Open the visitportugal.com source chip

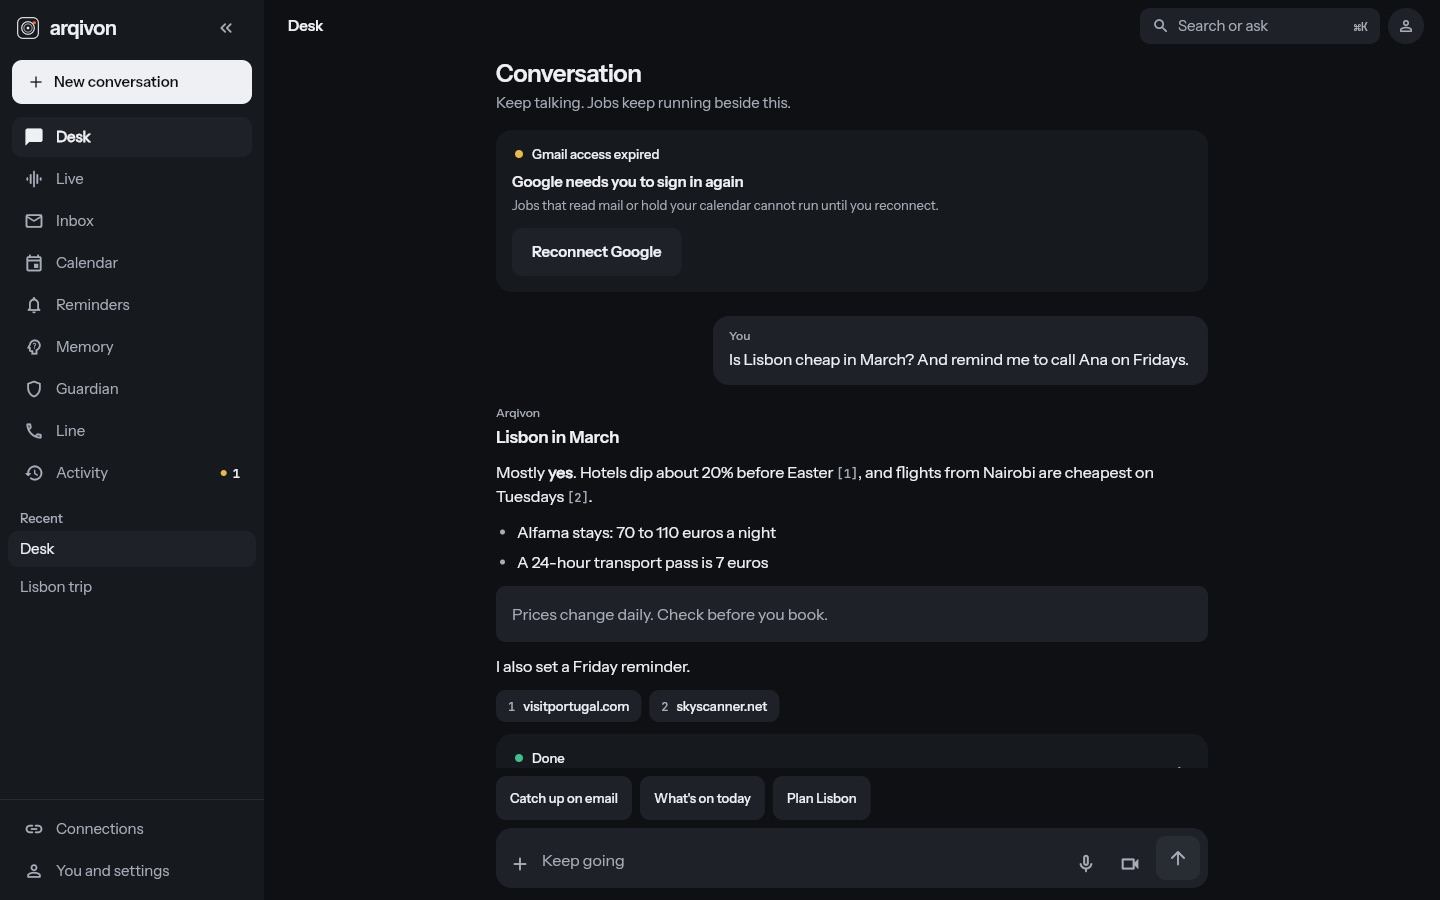coord(569,706)
